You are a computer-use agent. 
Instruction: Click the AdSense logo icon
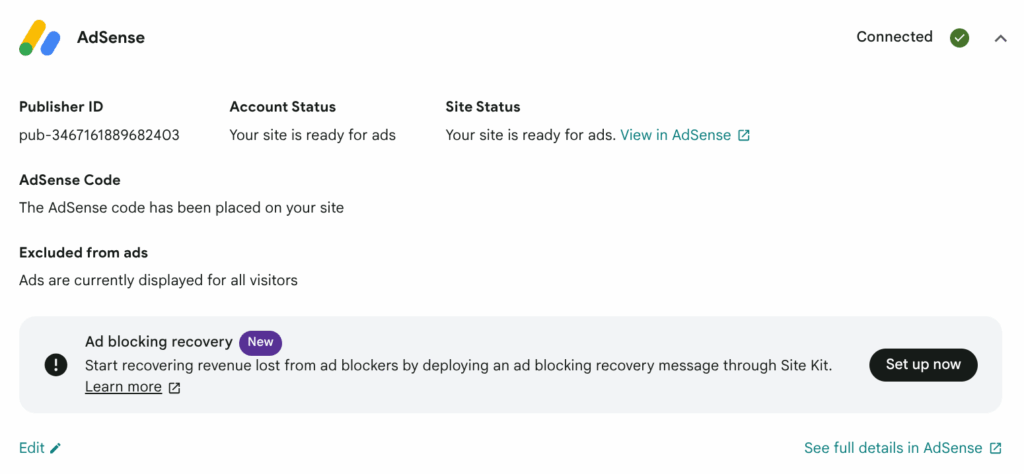click(x=40, y=38)
